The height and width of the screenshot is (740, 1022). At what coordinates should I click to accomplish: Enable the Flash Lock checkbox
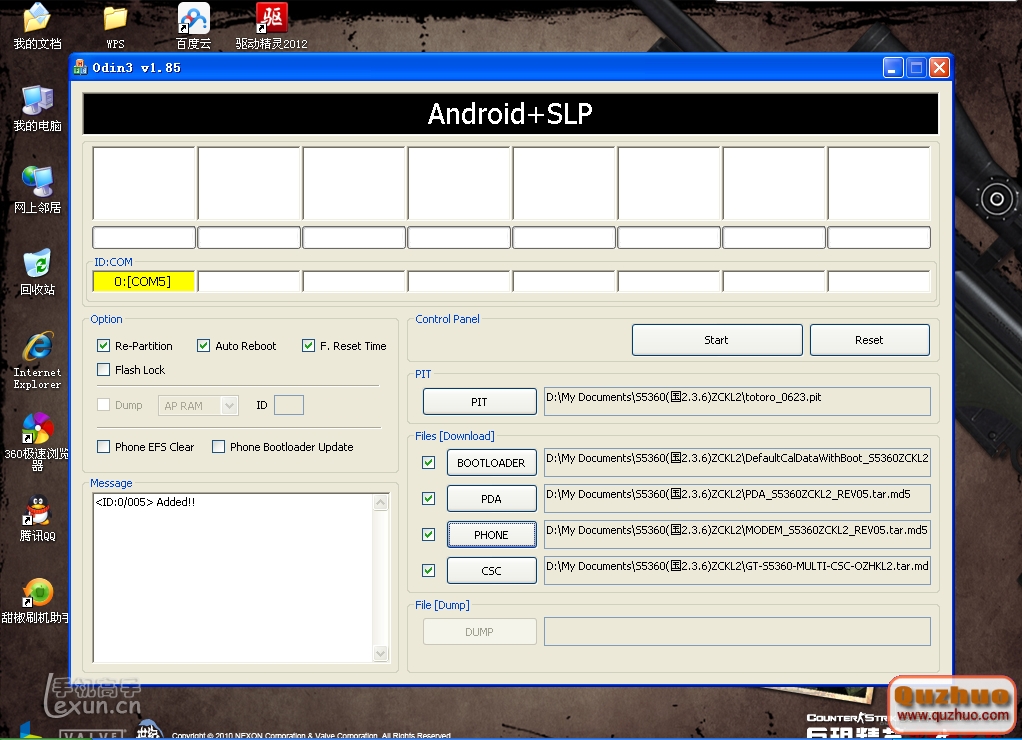click(x=104, y=370)
